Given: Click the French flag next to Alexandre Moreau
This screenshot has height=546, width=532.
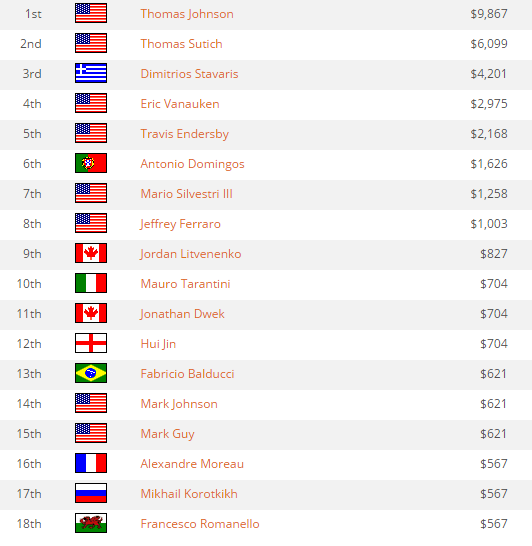Looking at the screenshot, I should tap(91, 463).
